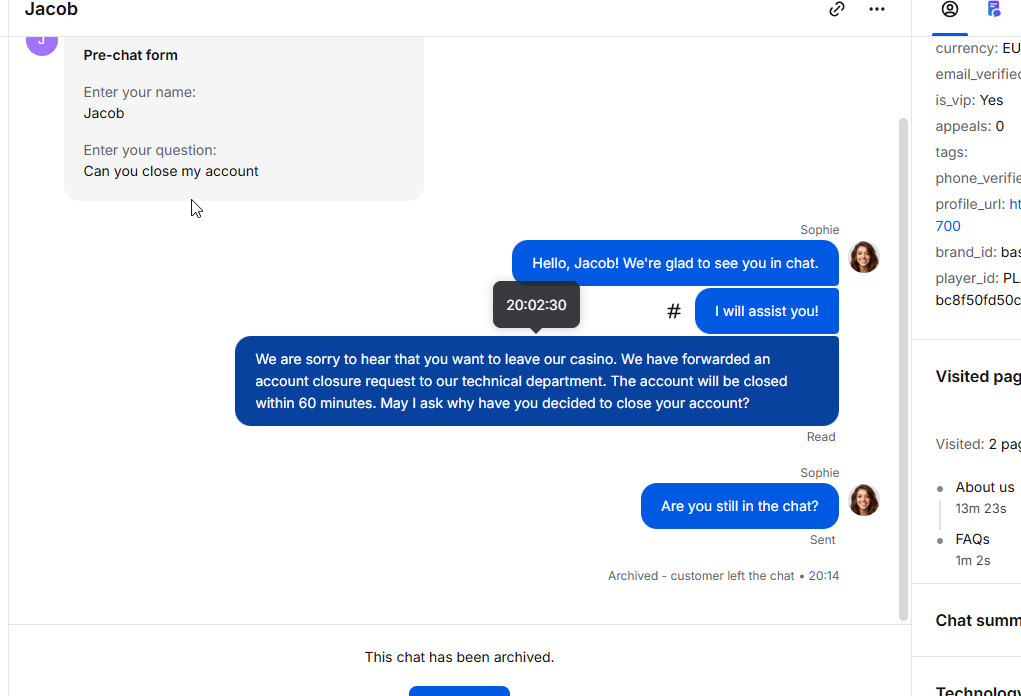
Task: Click the 'Are you still in the chat?' message
Action: pos(740,506)
